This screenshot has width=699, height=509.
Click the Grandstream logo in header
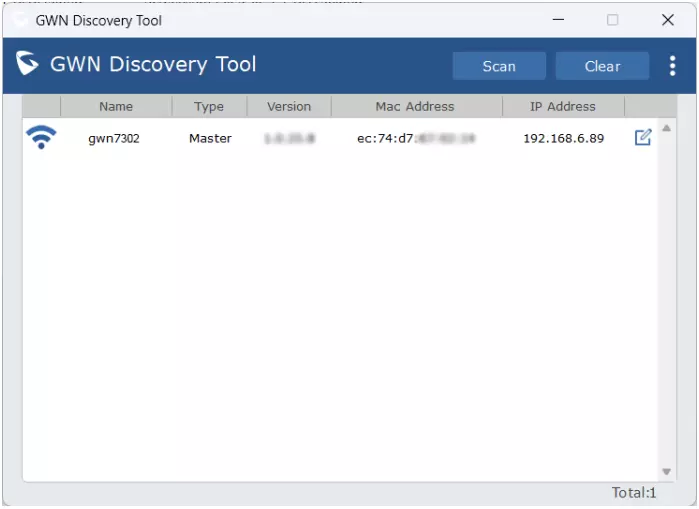point(27,63)
